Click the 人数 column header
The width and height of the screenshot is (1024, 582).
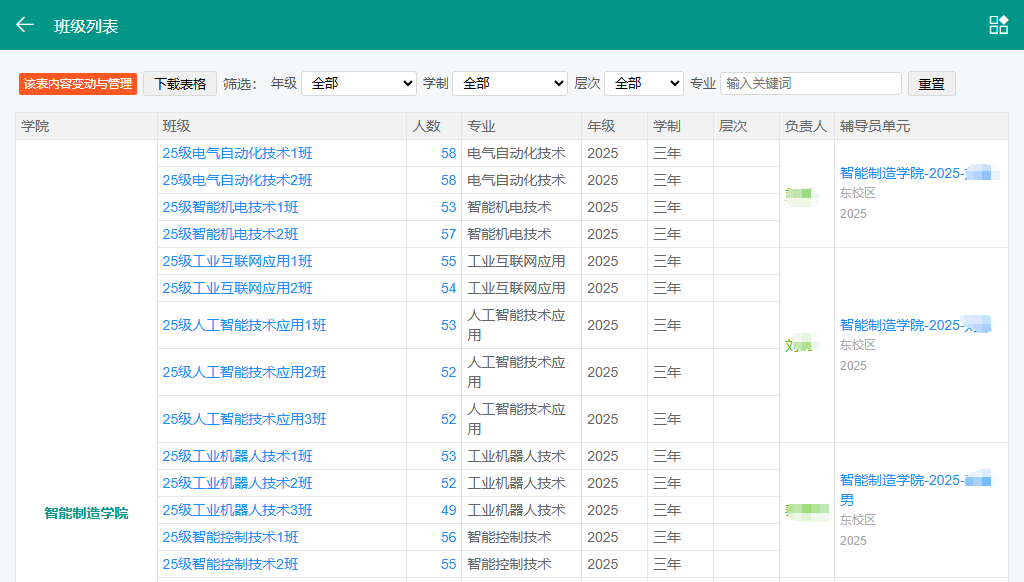[426, 126]
